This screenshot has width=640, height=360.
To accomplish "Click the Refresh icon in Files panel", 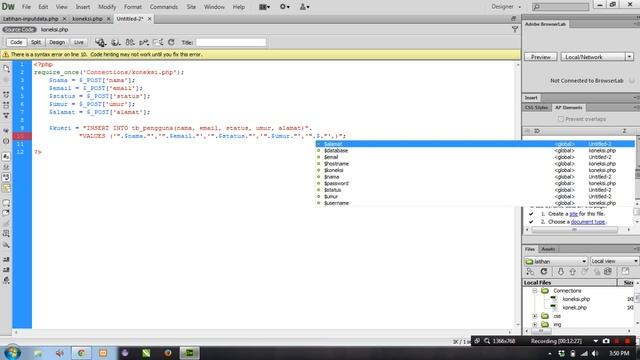I will (544, 271).
